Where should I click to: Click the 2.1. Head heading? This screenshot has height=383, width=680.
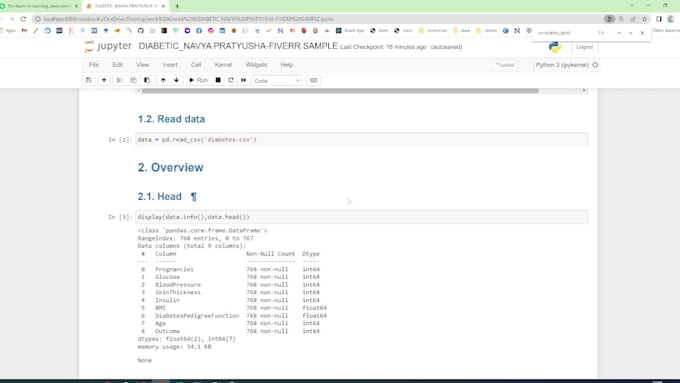[160, 196]
